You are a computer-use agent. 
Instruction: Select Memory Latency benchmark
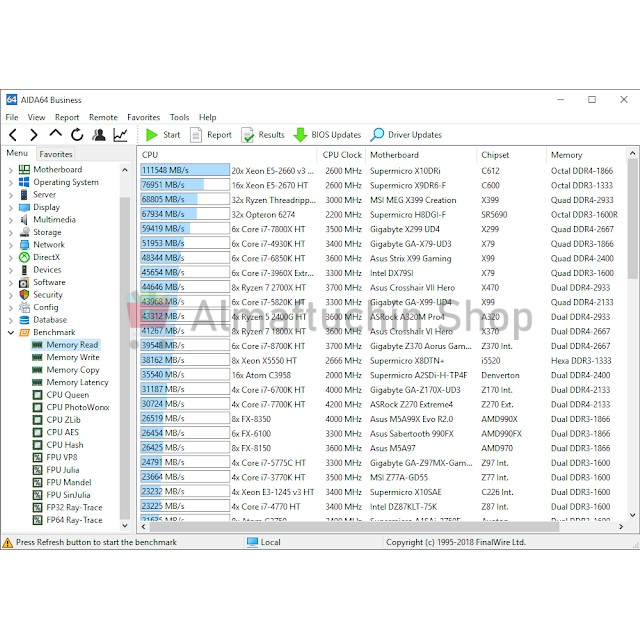click(x=77, y=382)
